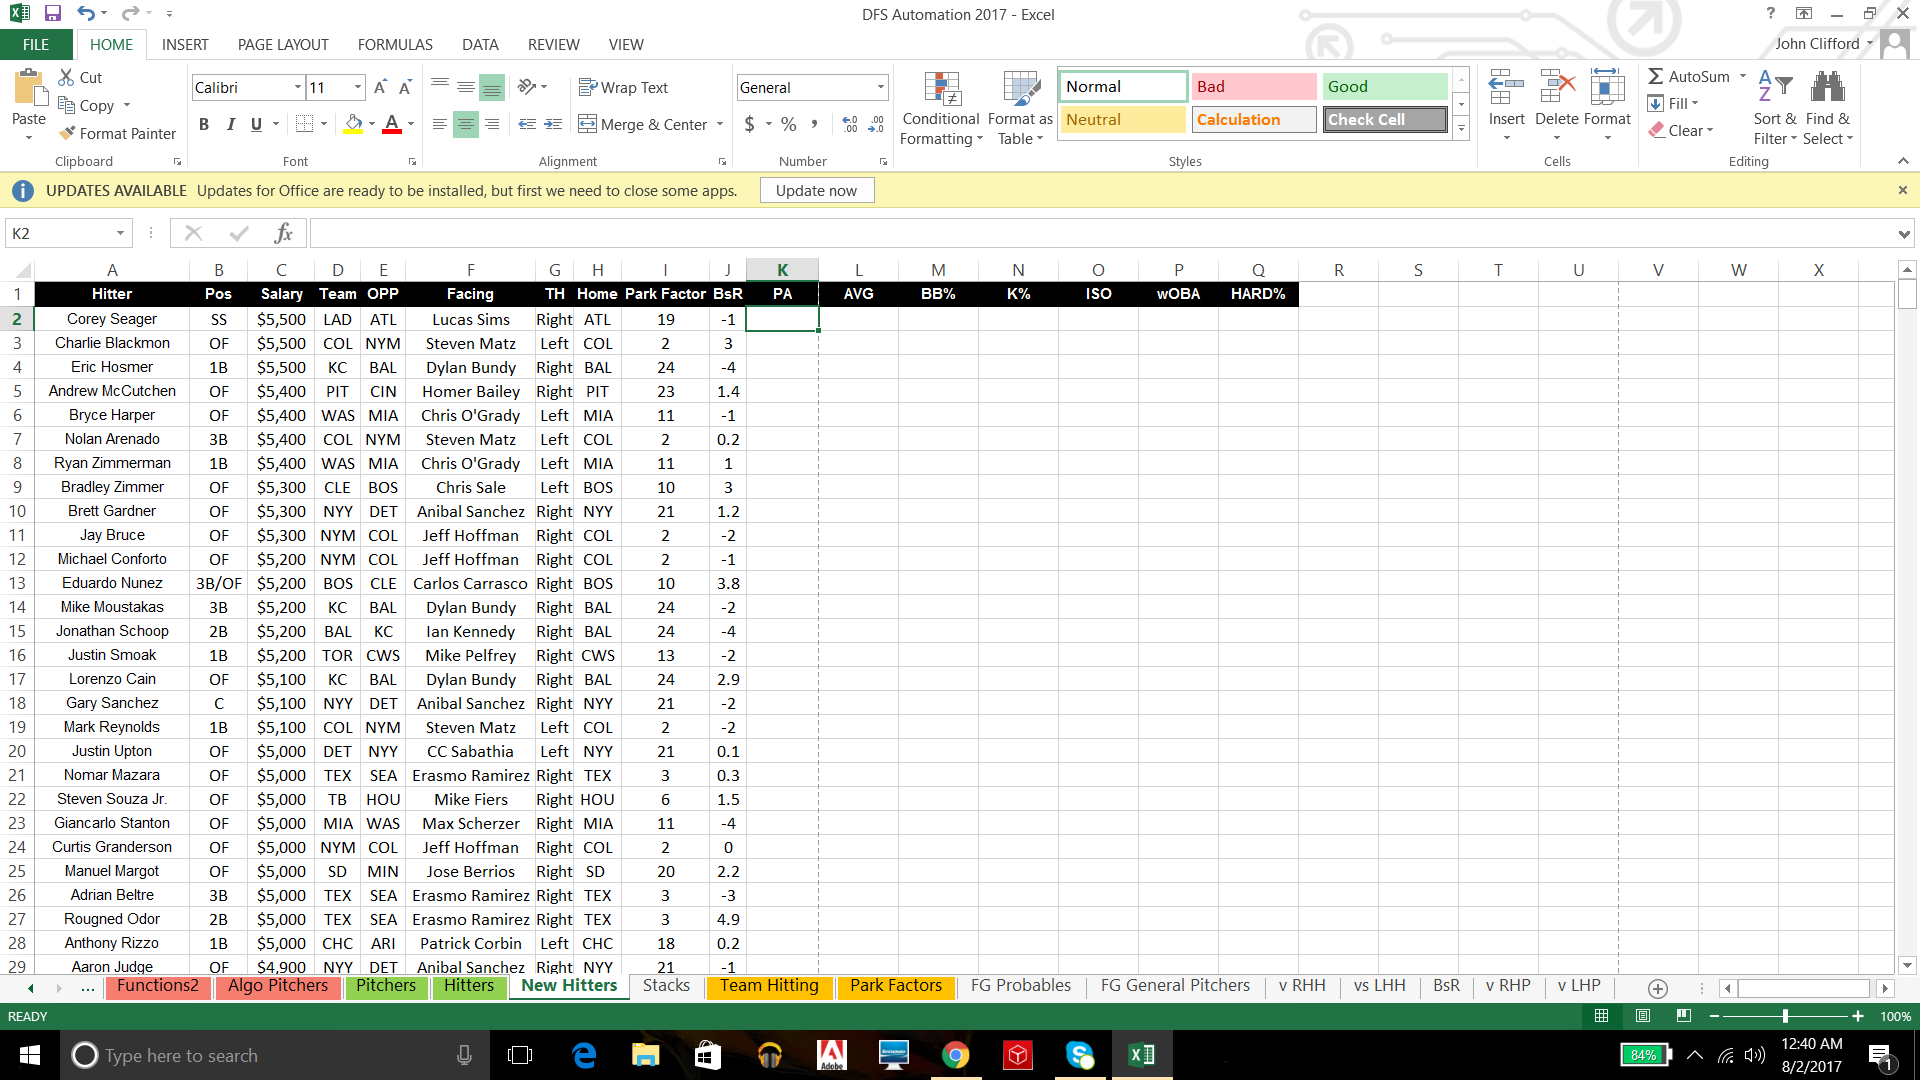This screenshot has height=1080, width=1920.
Task: Toggle Align Right alignment
Action: (491, 124)
